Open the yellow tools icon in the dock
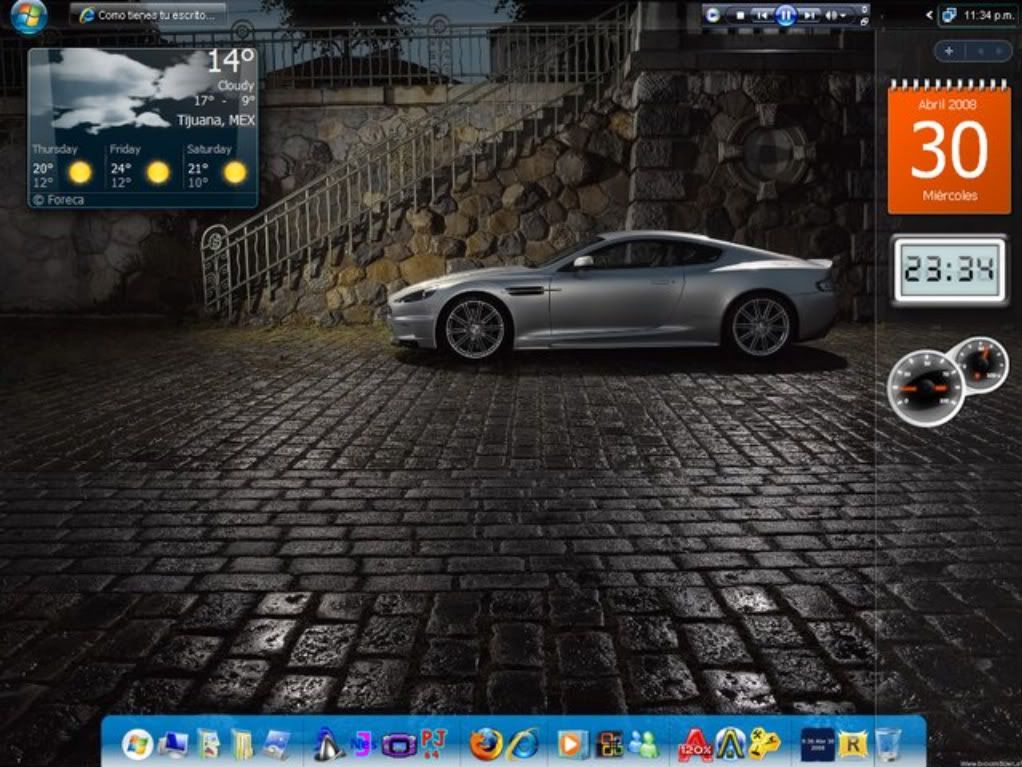The image size is (1022, 767). pyautogui.click(x=765, y=744)
